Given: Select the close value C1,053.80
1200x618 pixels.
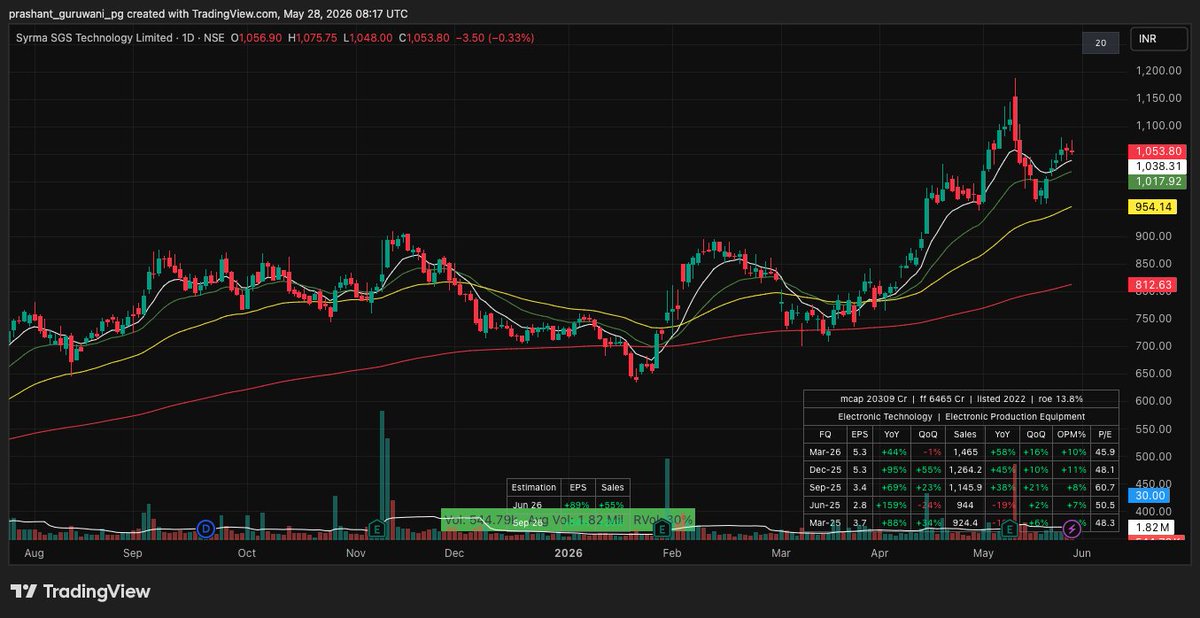Looking at the screenshot, I should click(426, 38).
